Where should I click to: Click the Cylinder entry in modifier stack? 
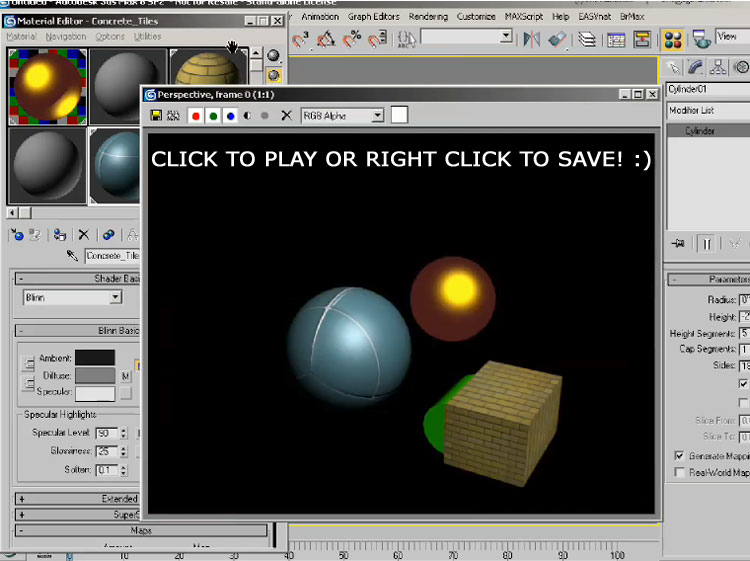pos(700,131)
